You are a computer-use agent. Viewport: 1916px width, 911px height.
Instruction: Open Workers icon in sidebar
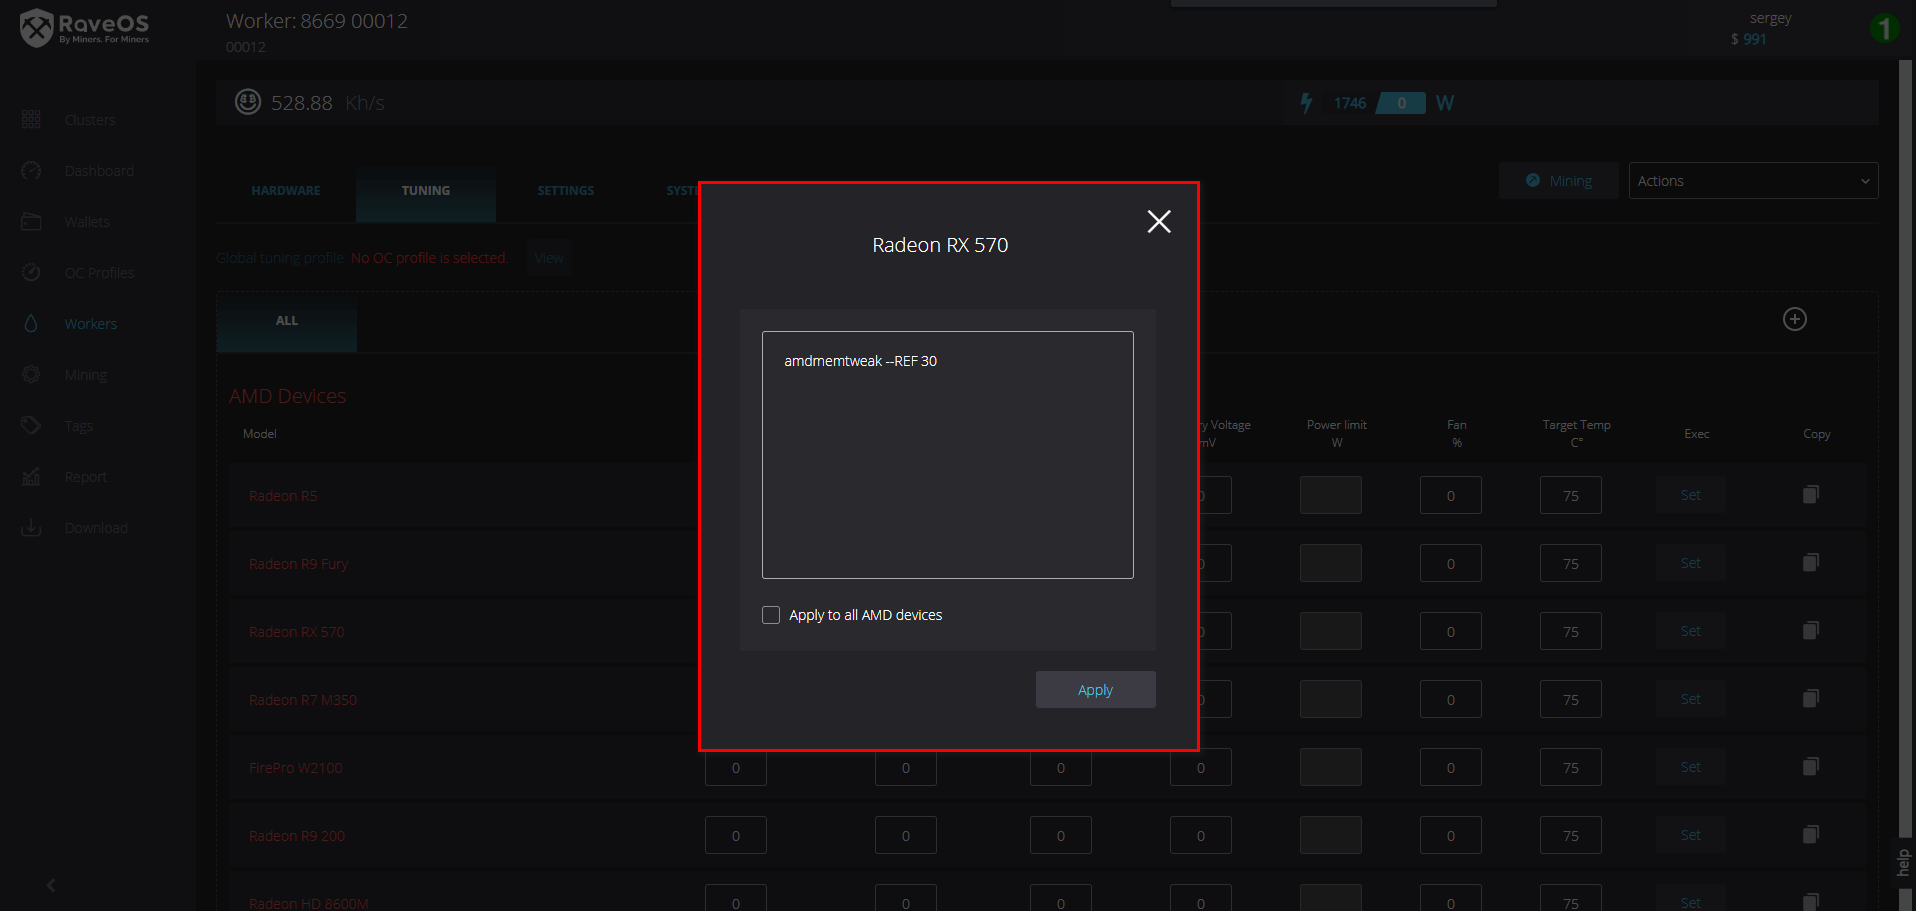pyautogui.click(x=31, y=324)
